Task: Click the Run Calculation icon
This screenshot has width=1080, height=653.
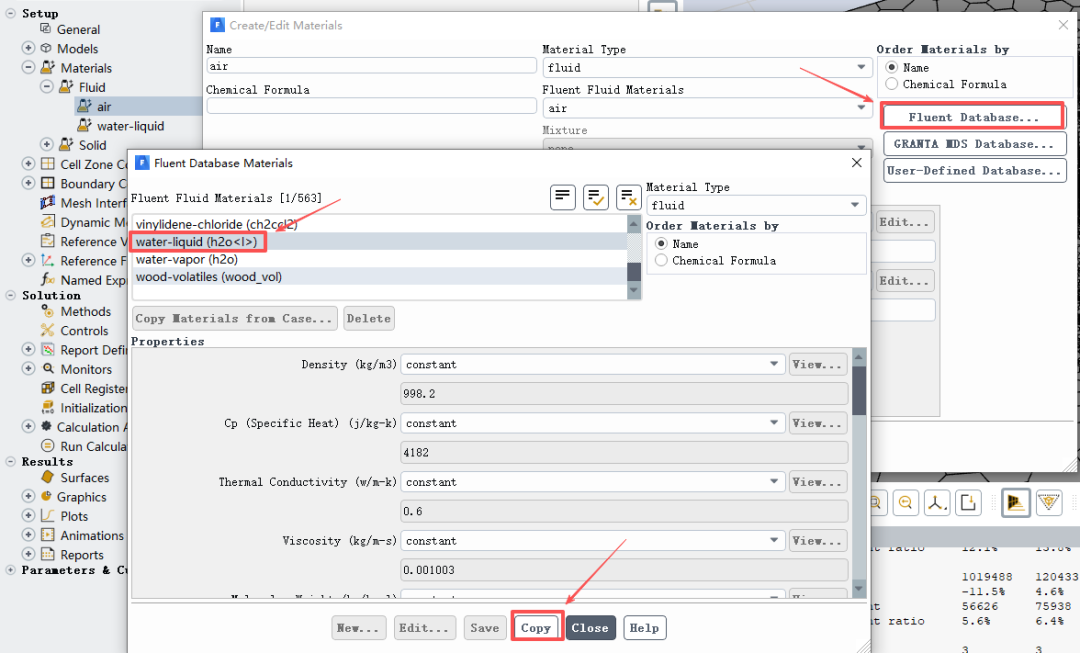Action: 48,446
